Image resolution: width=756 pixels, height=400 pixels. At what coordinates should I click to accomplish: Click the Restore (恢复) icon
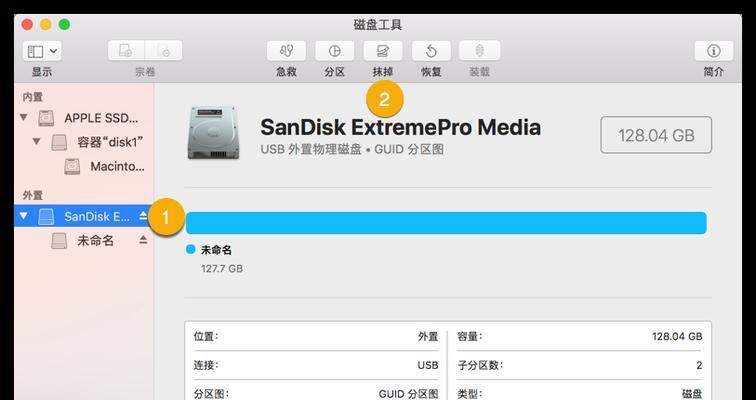tap(431, 51)
